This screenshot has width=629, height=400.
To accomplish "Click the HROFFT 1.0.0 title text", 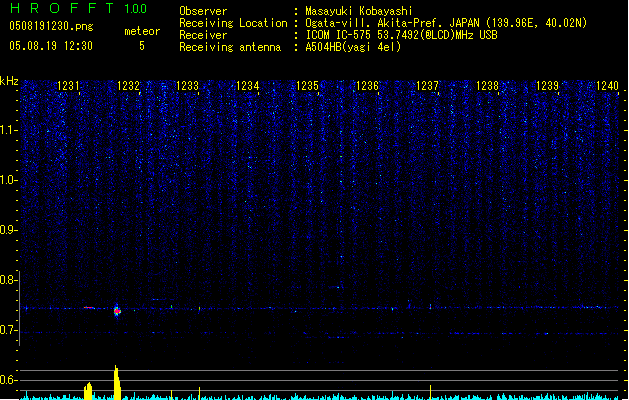I will (78, 8).
